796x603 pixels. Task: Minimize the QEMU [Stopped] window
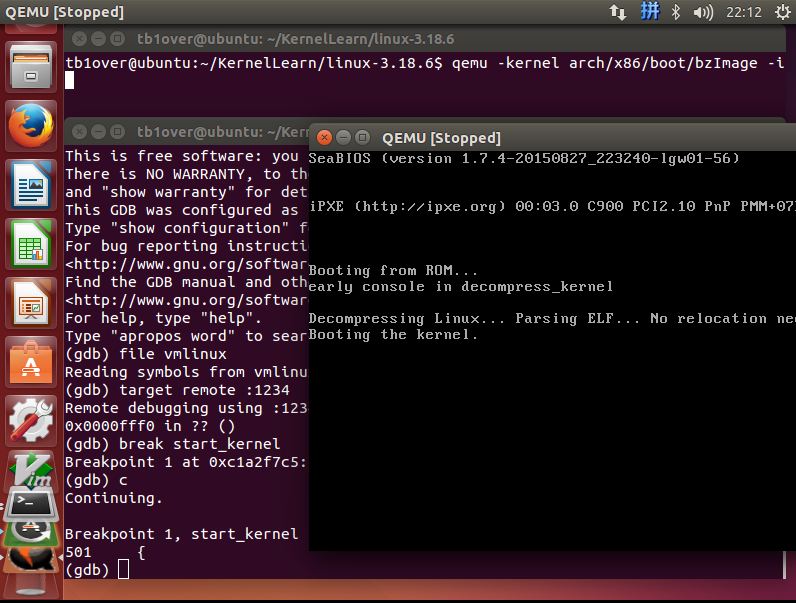click(x=343, y=137)
